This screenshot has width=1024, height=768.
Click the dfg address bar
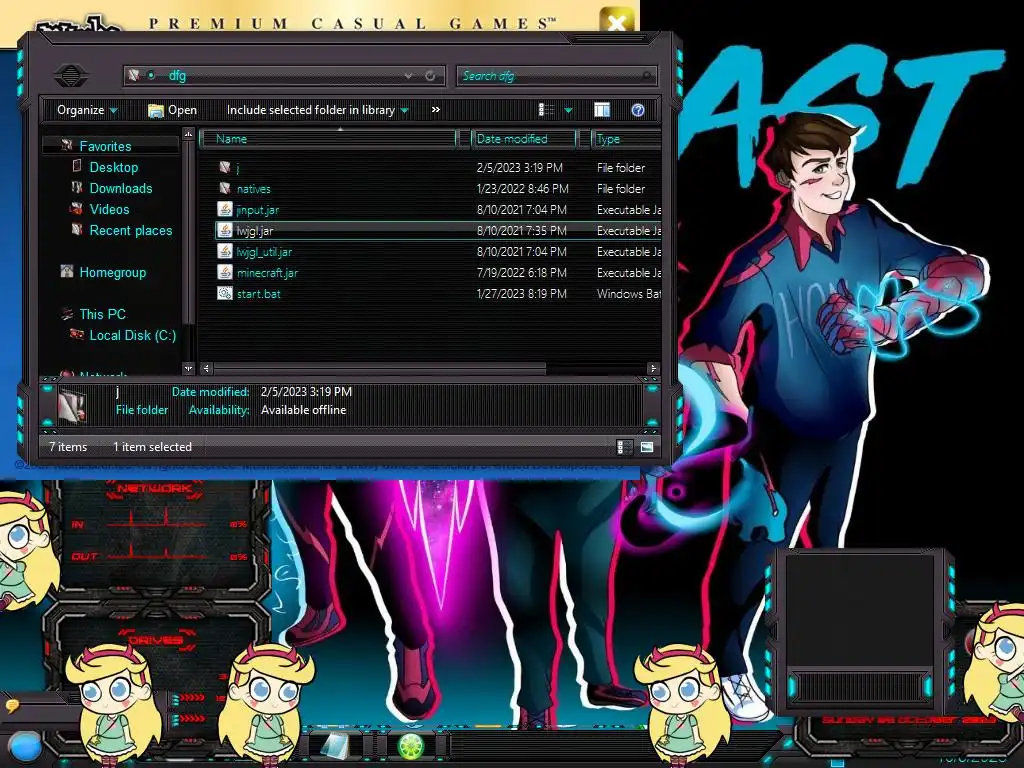pos(284,76)
